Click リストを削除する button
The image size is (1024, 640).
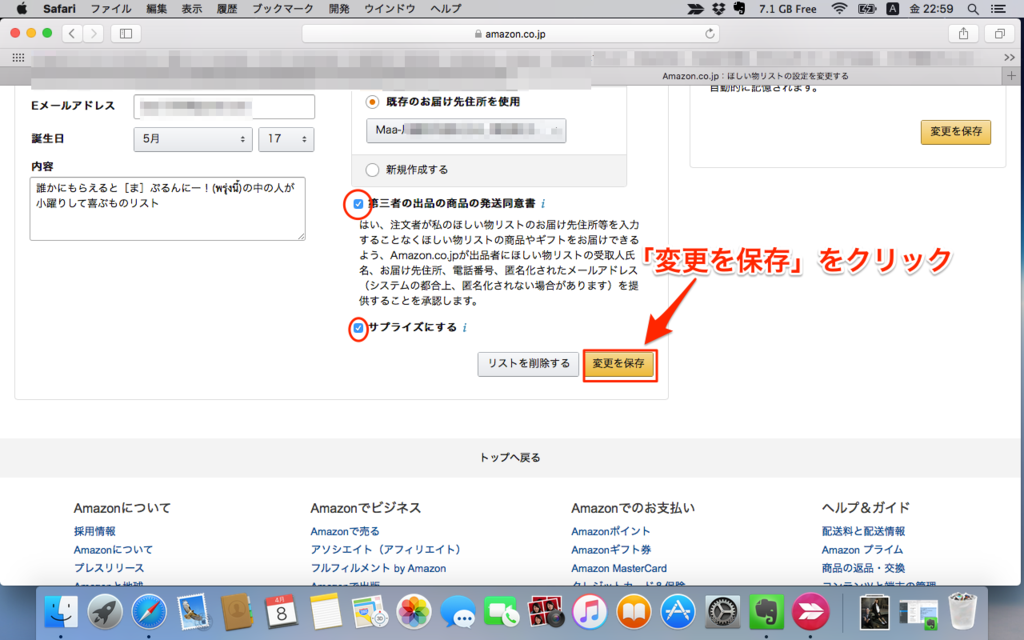[528, 364]
